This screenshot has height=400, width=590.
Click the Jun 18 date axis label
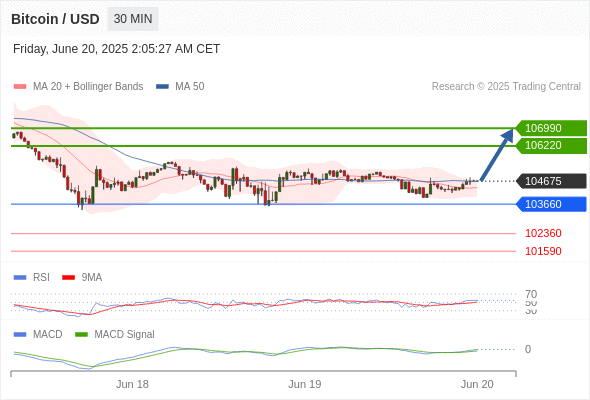(132, 384)
